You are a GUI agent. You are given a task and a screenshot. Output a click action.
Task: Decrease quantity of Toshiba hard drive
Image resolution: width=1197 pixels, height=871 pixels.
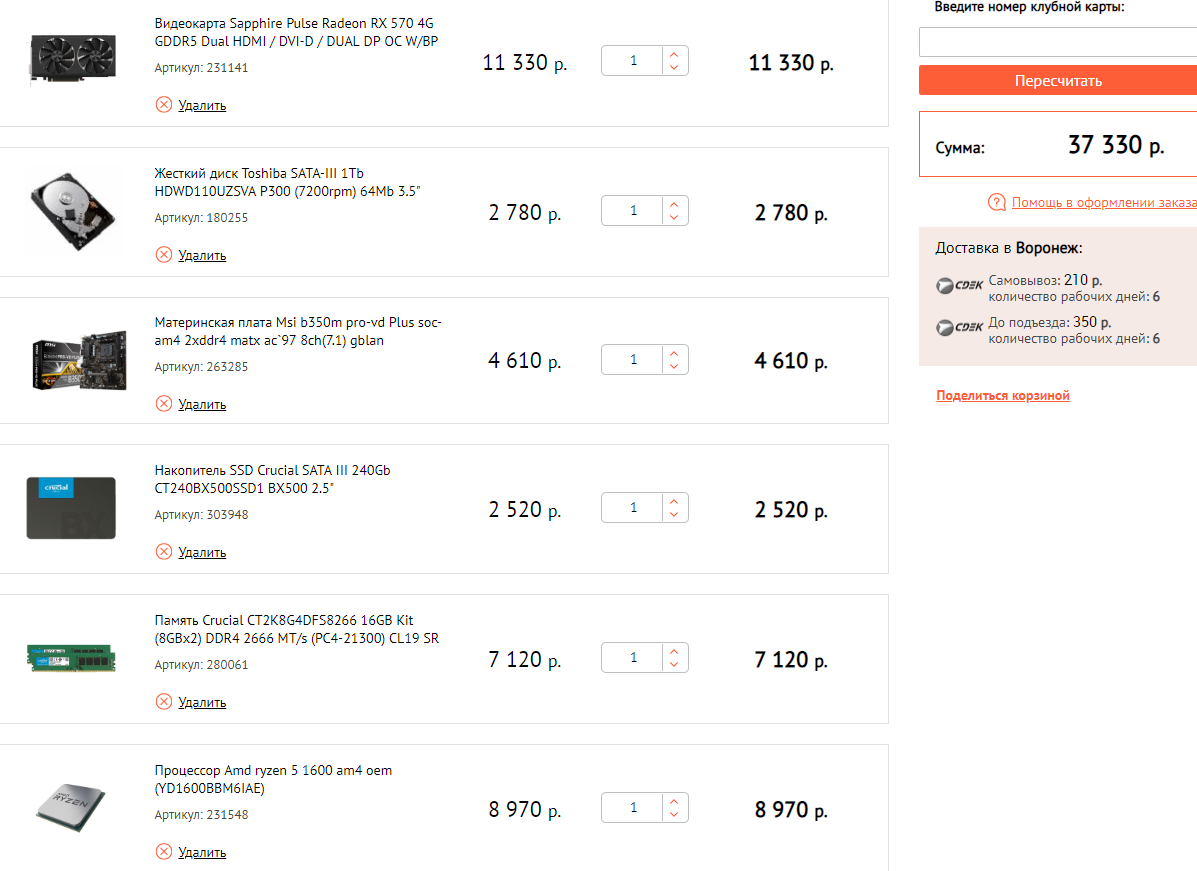674,218
